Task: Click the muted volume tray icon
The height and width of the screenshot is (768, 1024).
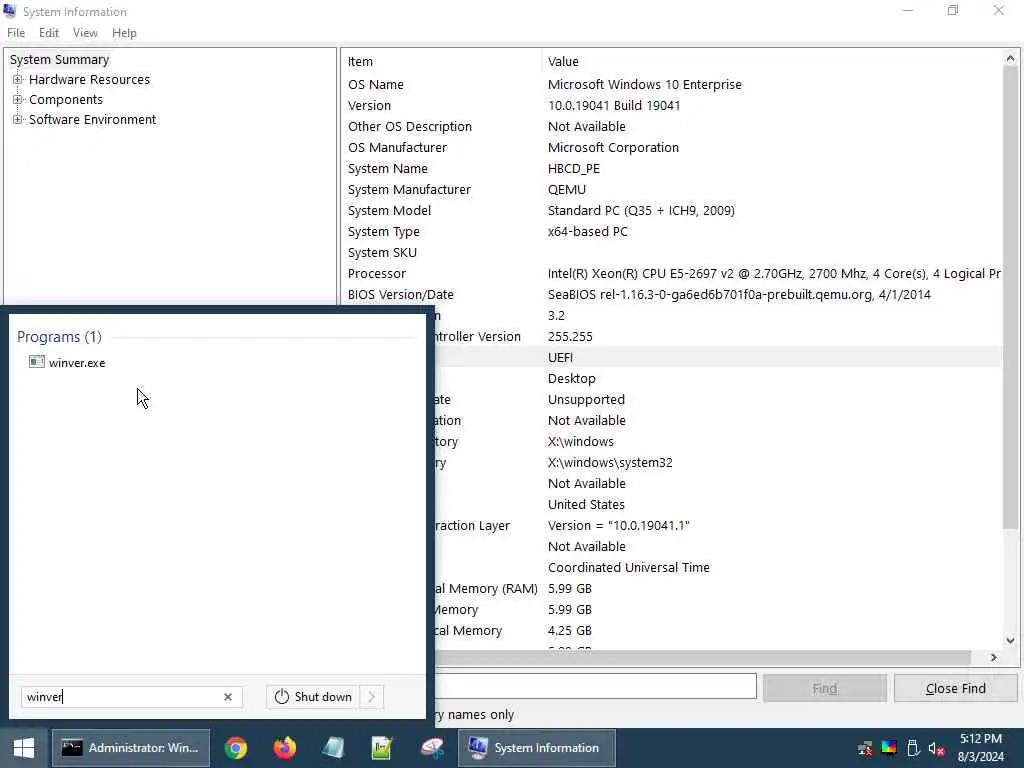Action: (x=936, y=748)
